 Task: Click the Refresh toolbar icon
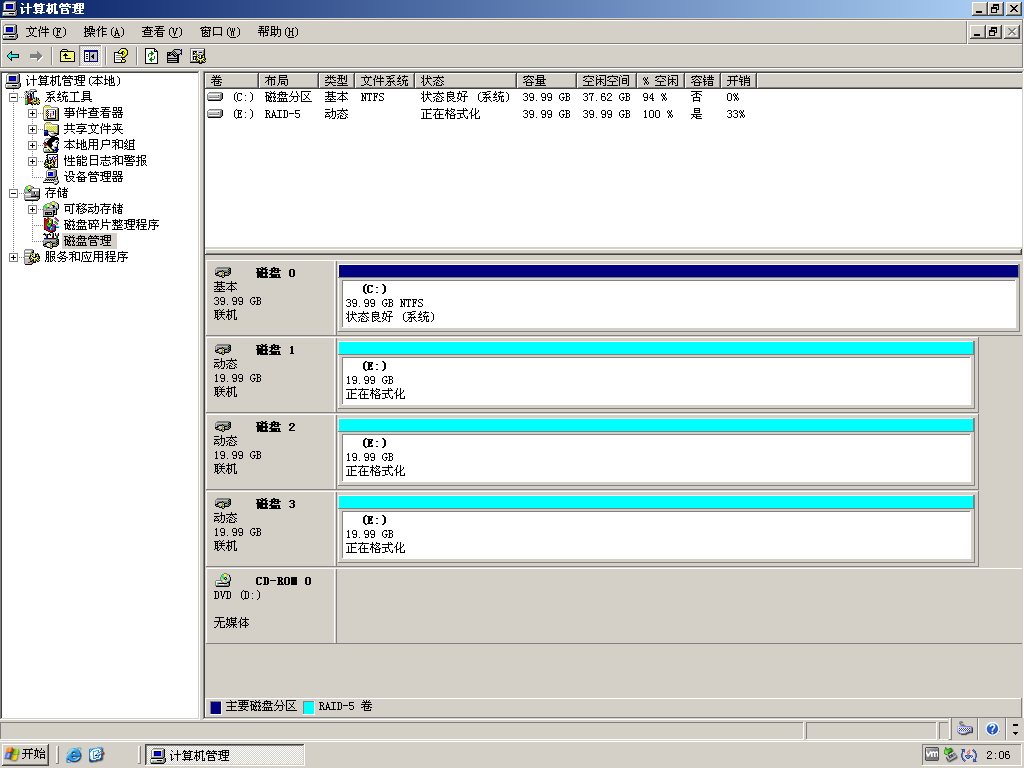[x=152, y=56]
